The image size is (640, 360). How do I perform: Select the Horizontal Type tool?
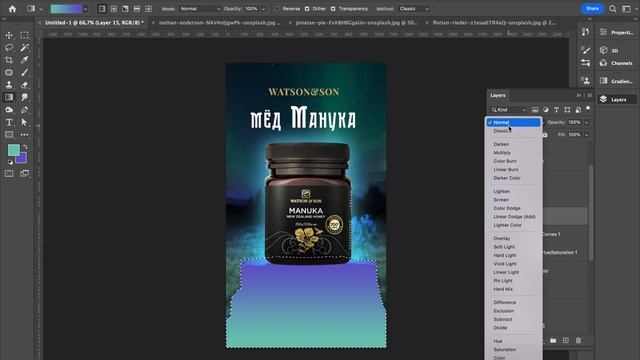9,122
